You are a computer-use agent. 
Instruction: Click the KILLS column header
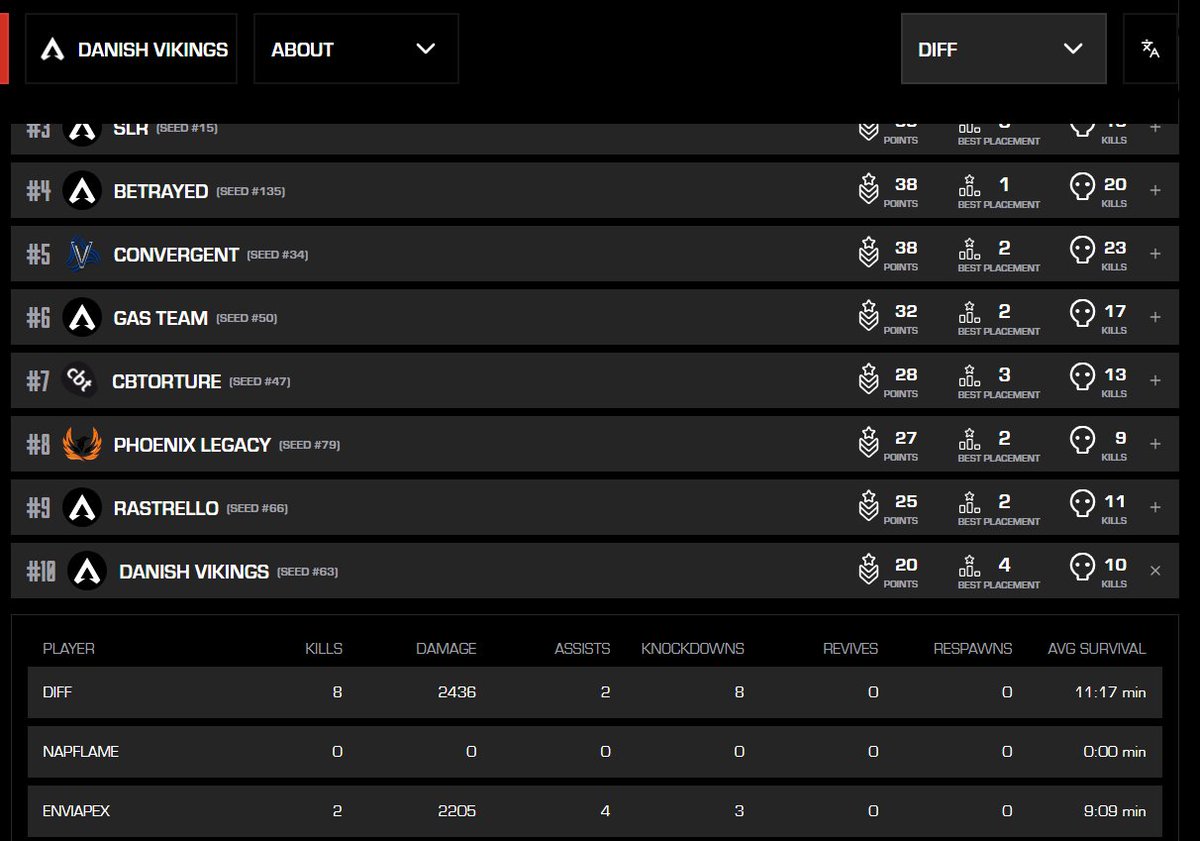point(324,649)
